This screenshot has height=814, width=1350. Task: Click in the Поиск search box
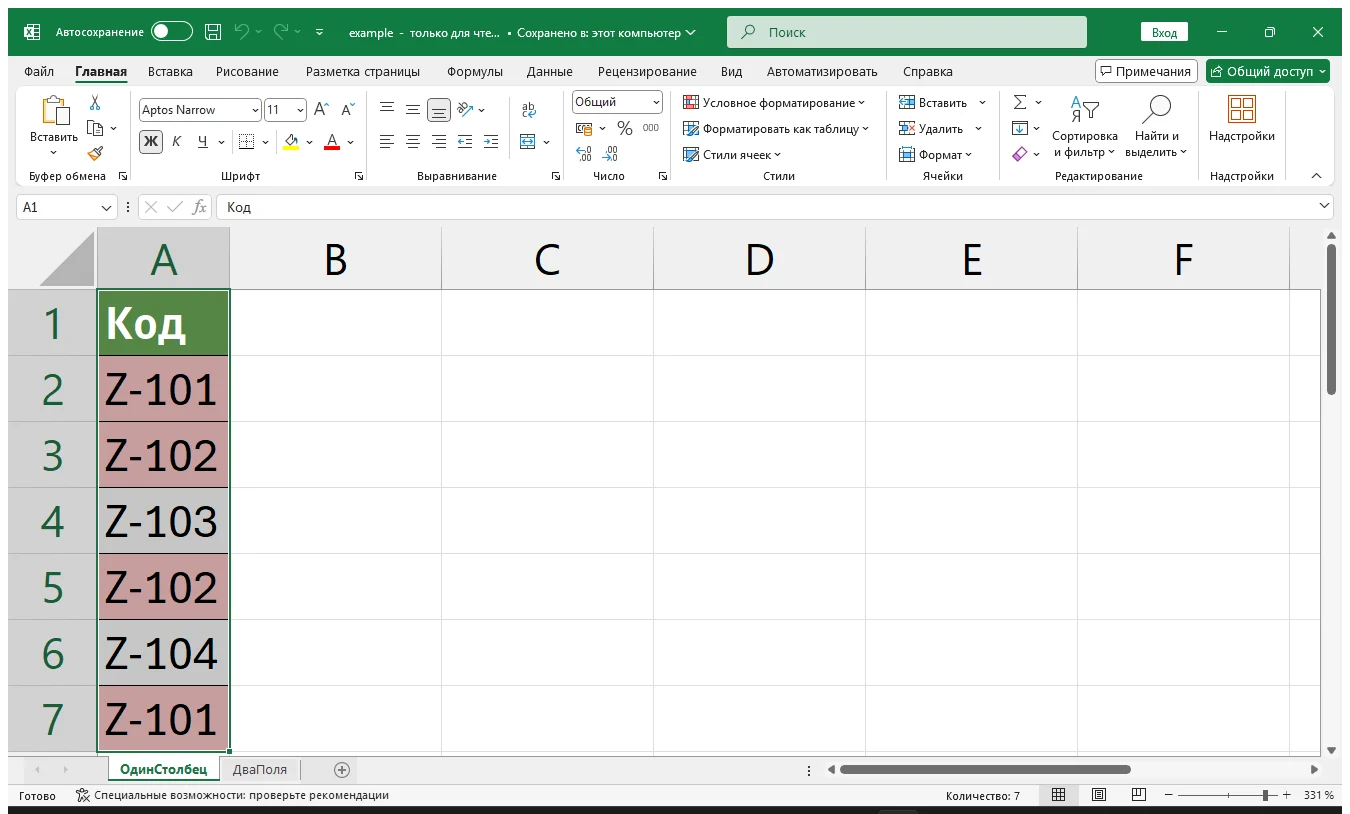(907, 32)
